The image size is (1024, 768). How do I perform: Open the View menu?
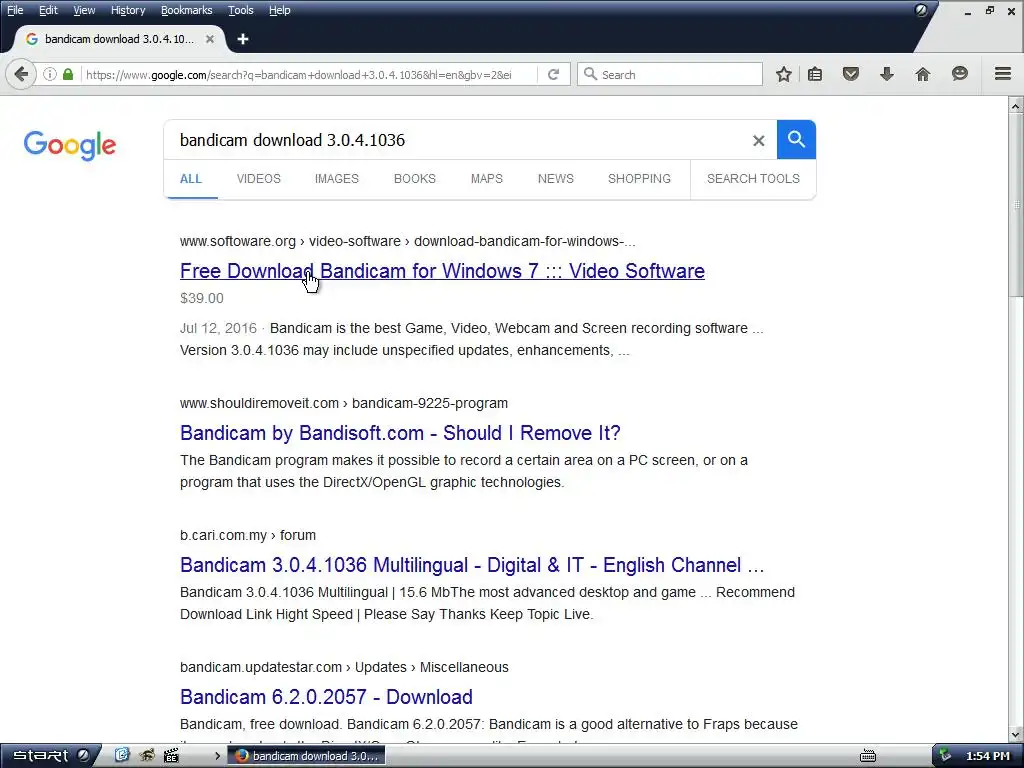pos(84,10)
